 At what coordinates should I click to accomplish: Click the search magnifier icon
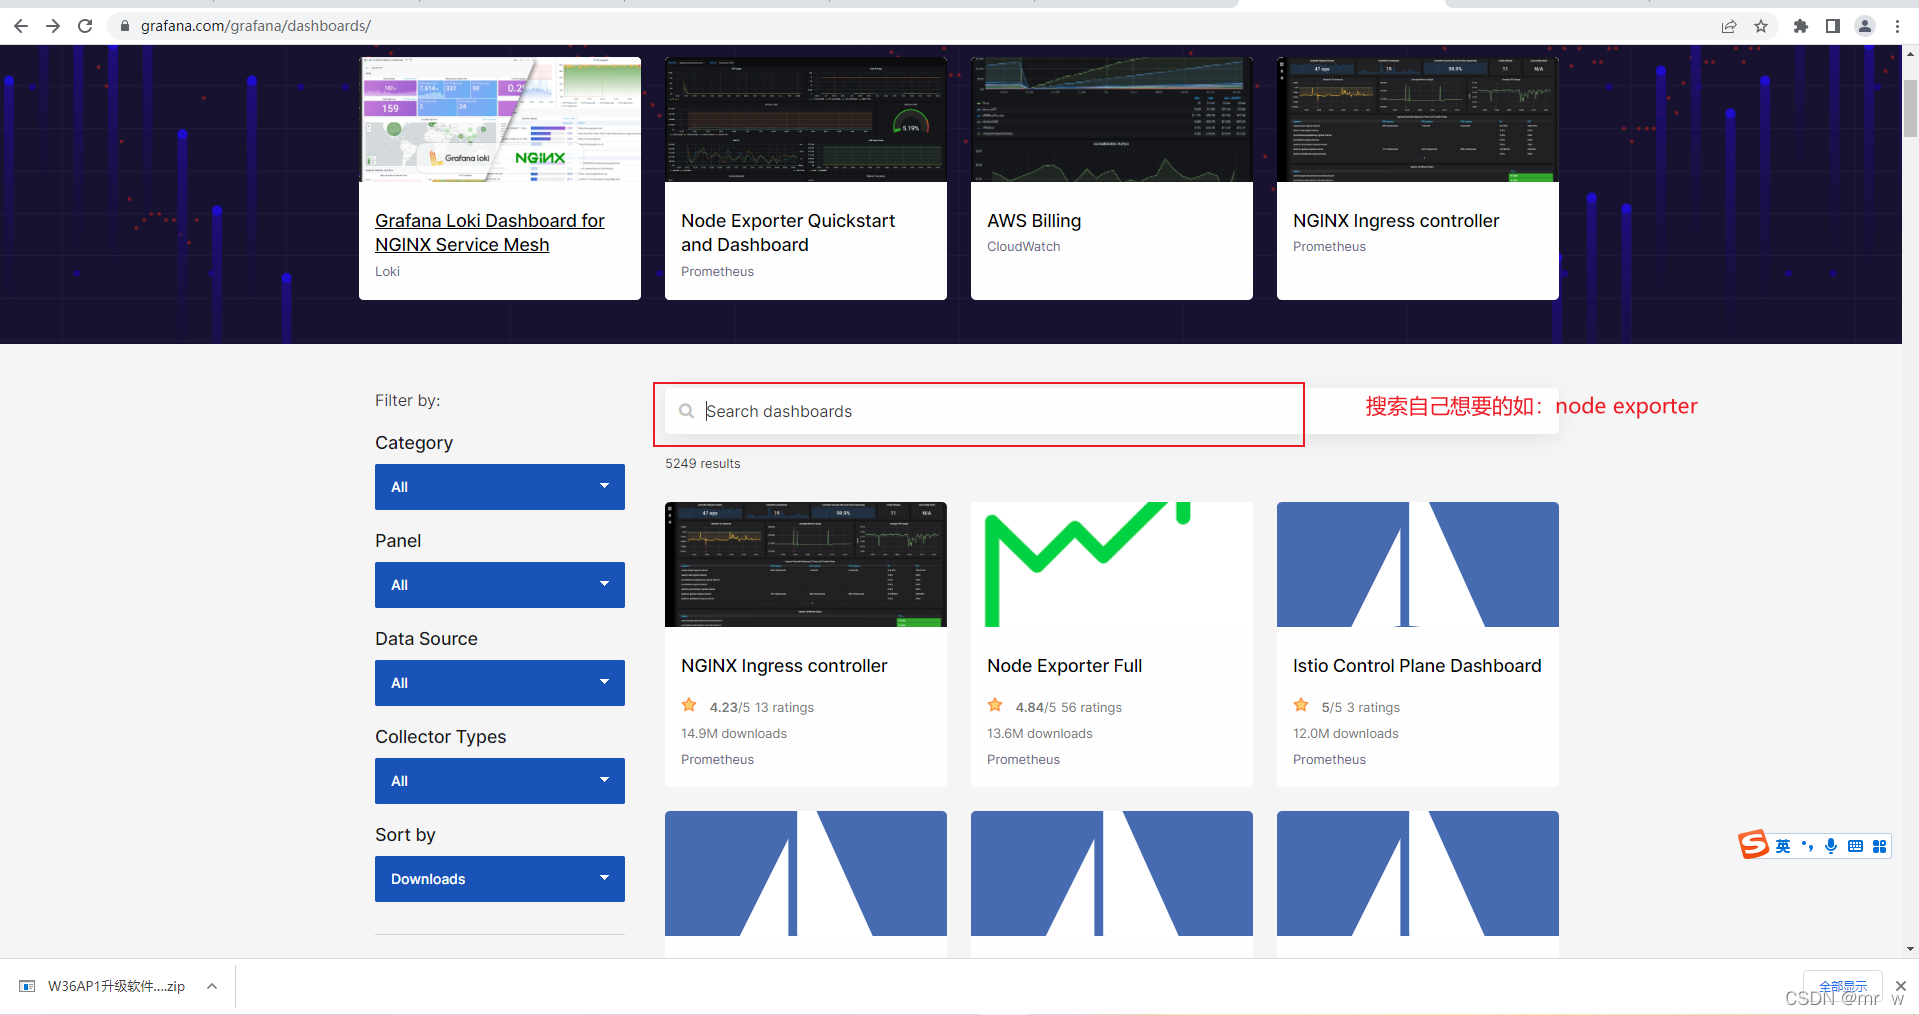pos(686,411)
